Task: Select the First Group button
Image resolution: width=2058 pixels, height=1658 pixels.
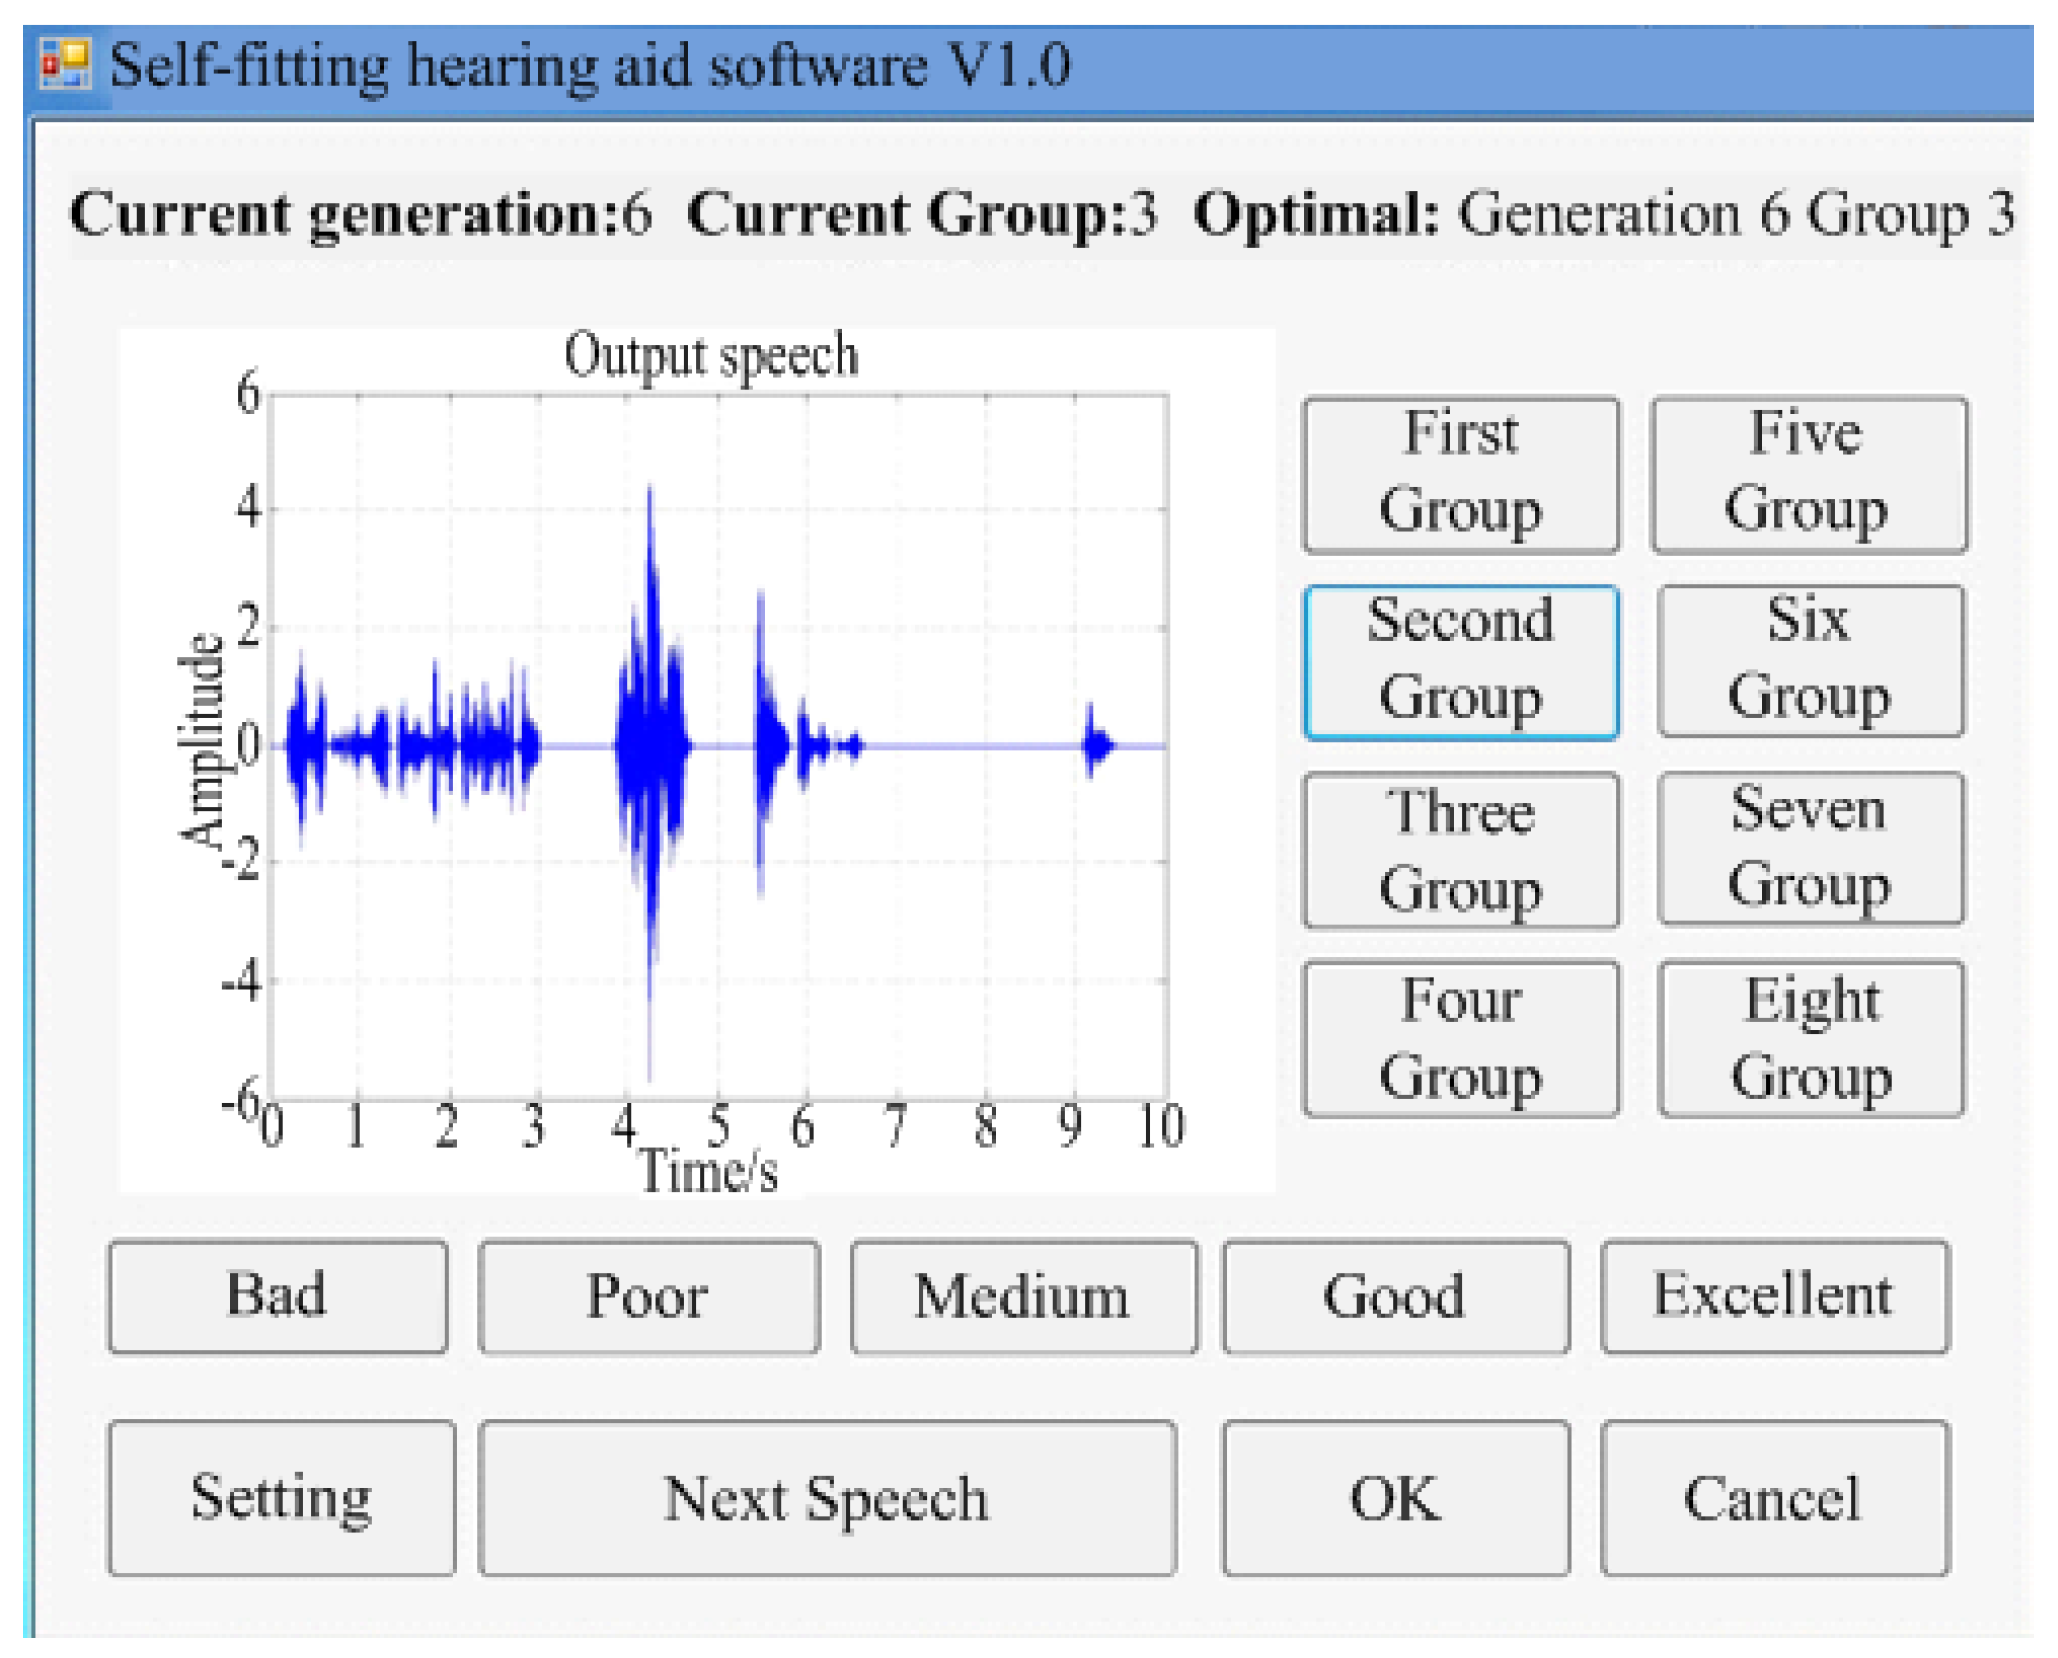Action: click(x=1459, y=474)
